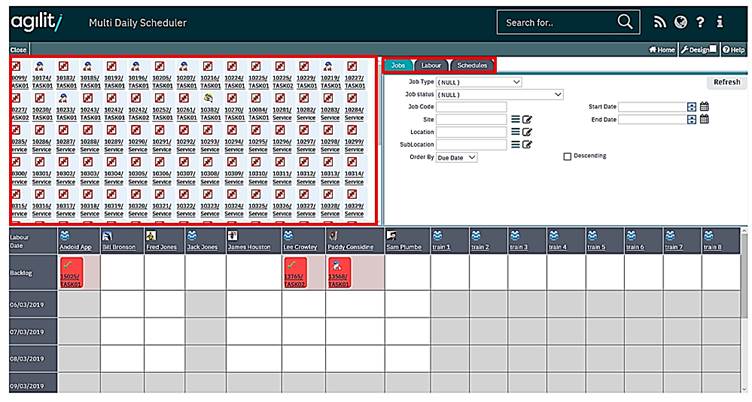Open the Order By Due Date dropdown
The height and width of the screenshot is (402, 752).
point(458,157)
